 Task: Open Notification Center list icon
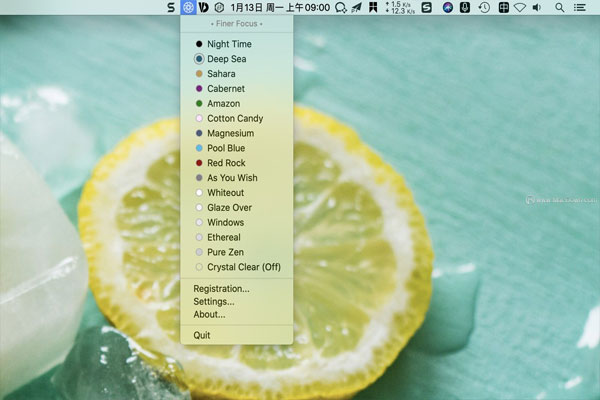580,8
